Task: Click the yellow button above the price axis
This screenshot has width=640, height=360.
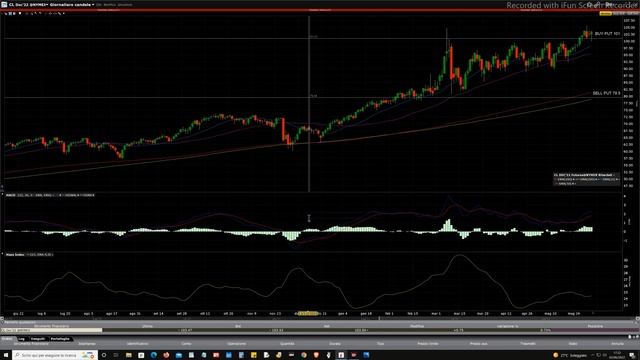Action: [605, 13]
